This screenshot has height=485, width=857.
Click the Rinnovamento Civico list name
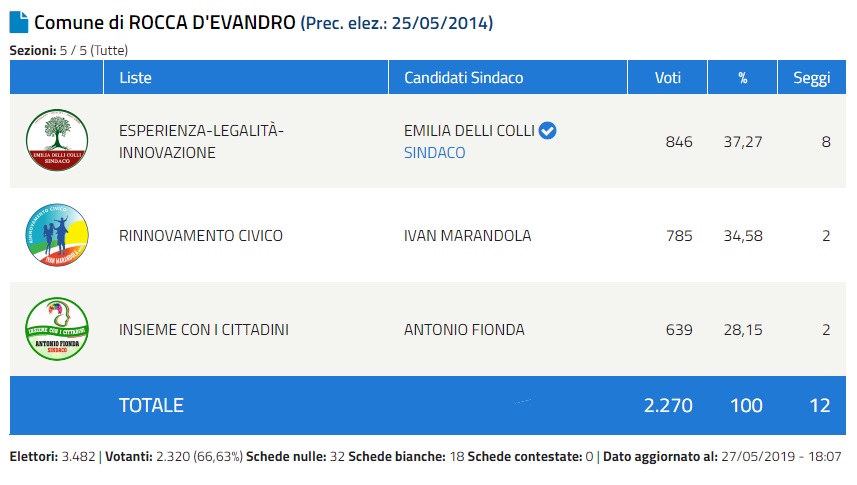click(200, 236)
